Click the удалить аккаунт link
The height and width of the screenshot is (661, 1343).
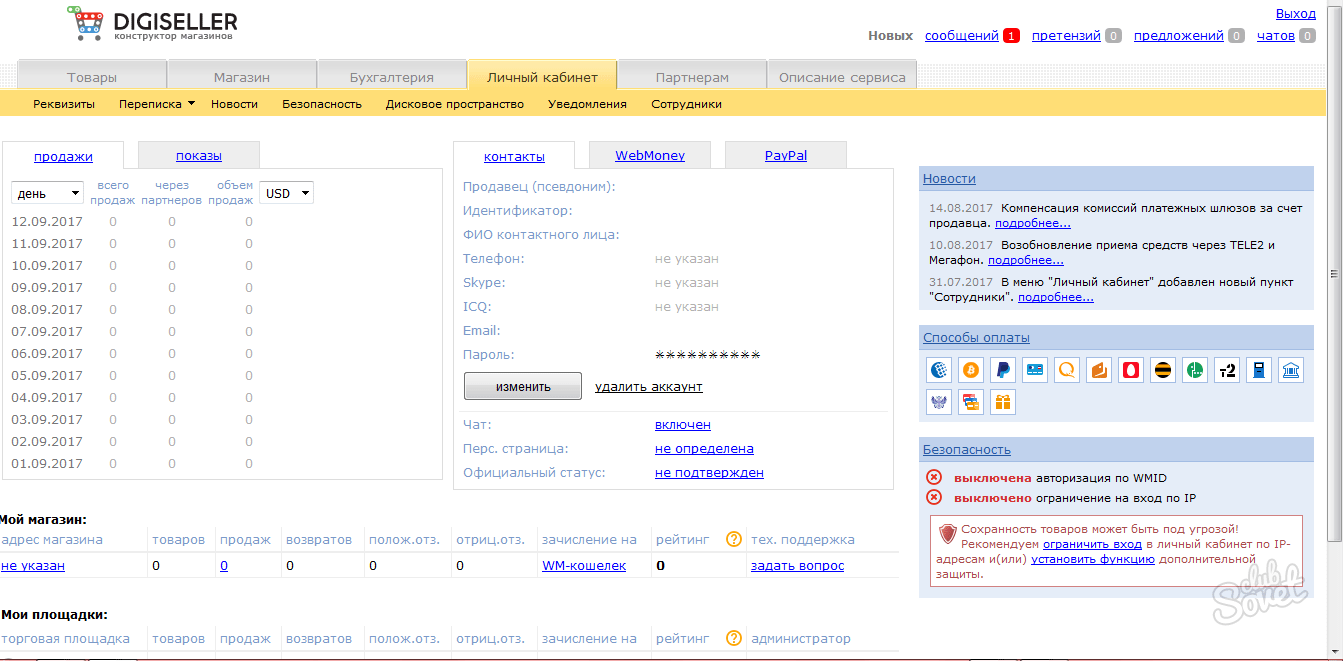648,387
